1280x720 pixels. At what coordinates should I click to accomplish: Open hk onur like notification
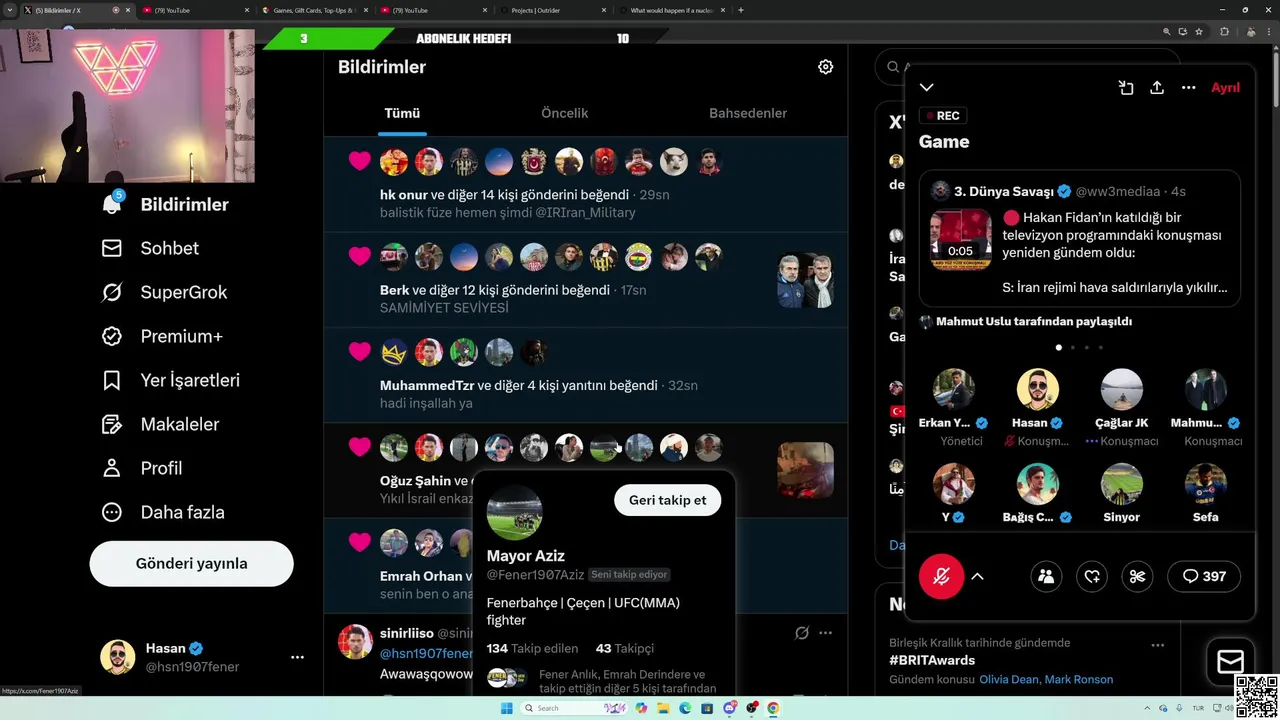(x=586, y=185)
